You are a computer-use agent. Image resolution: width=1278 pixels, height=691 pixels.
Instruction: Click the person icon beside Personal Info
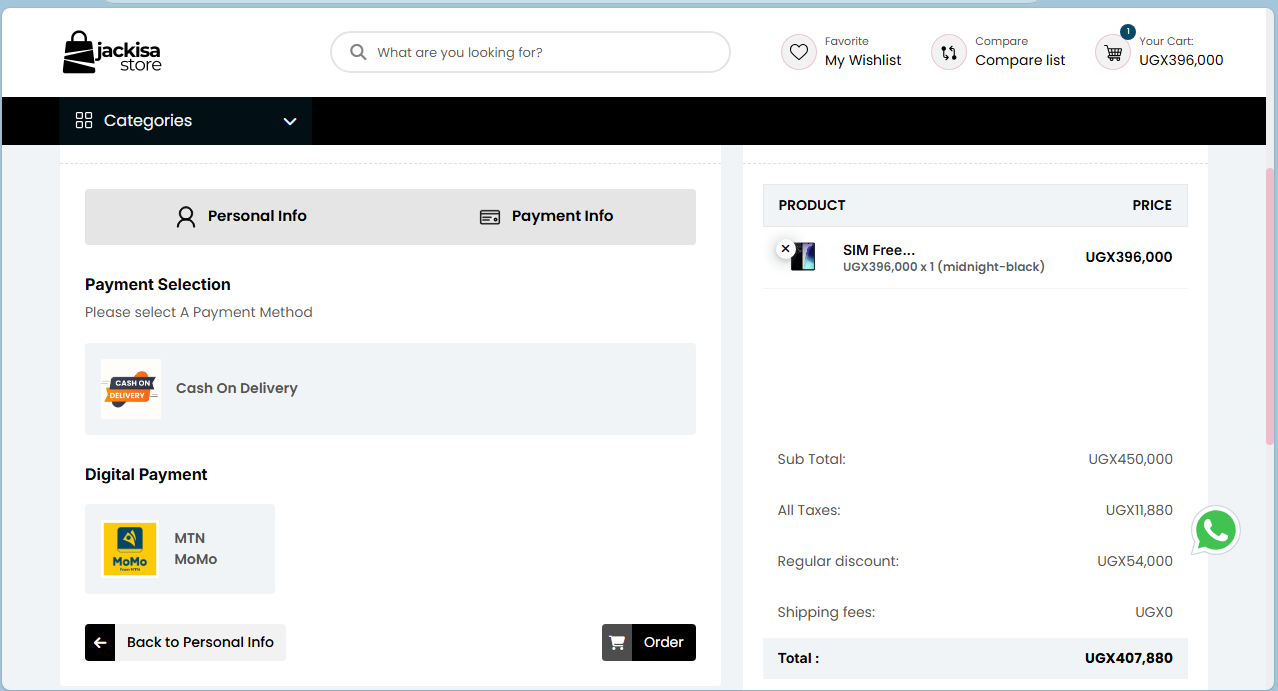(x=185, y=216)
